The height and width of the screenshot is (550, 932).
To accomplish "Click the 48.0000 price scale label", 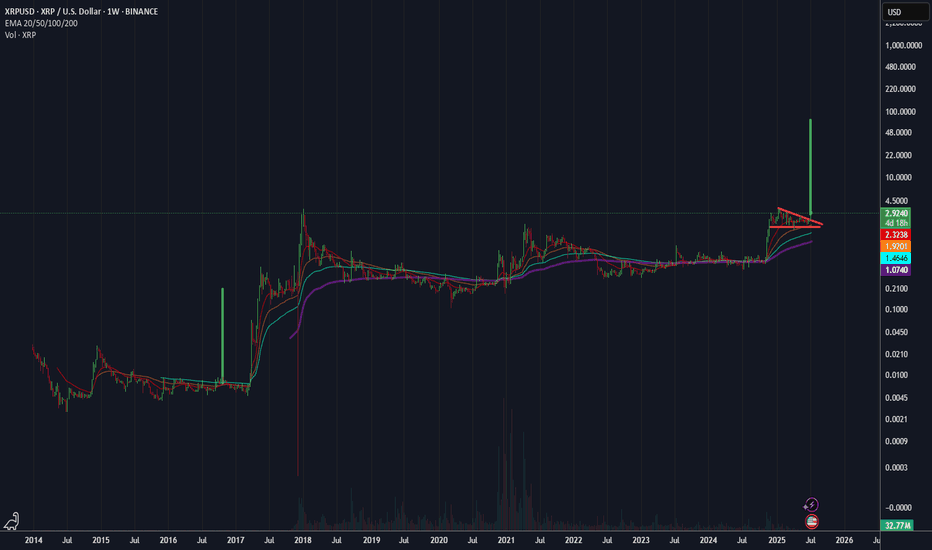I will [x=898, y=133].
